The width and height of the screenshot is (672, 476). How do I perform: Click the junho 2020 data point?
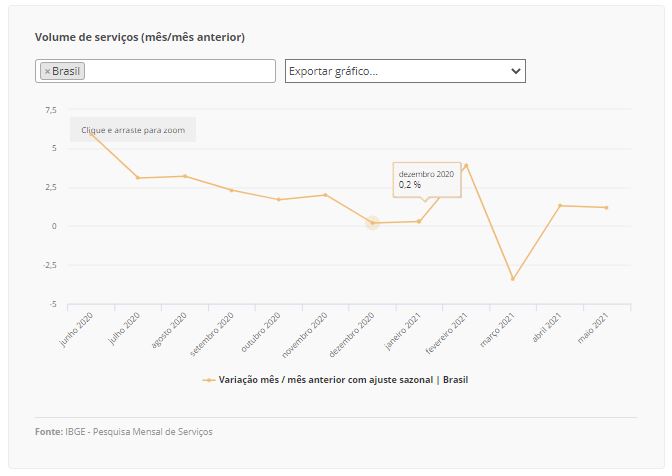92,132
